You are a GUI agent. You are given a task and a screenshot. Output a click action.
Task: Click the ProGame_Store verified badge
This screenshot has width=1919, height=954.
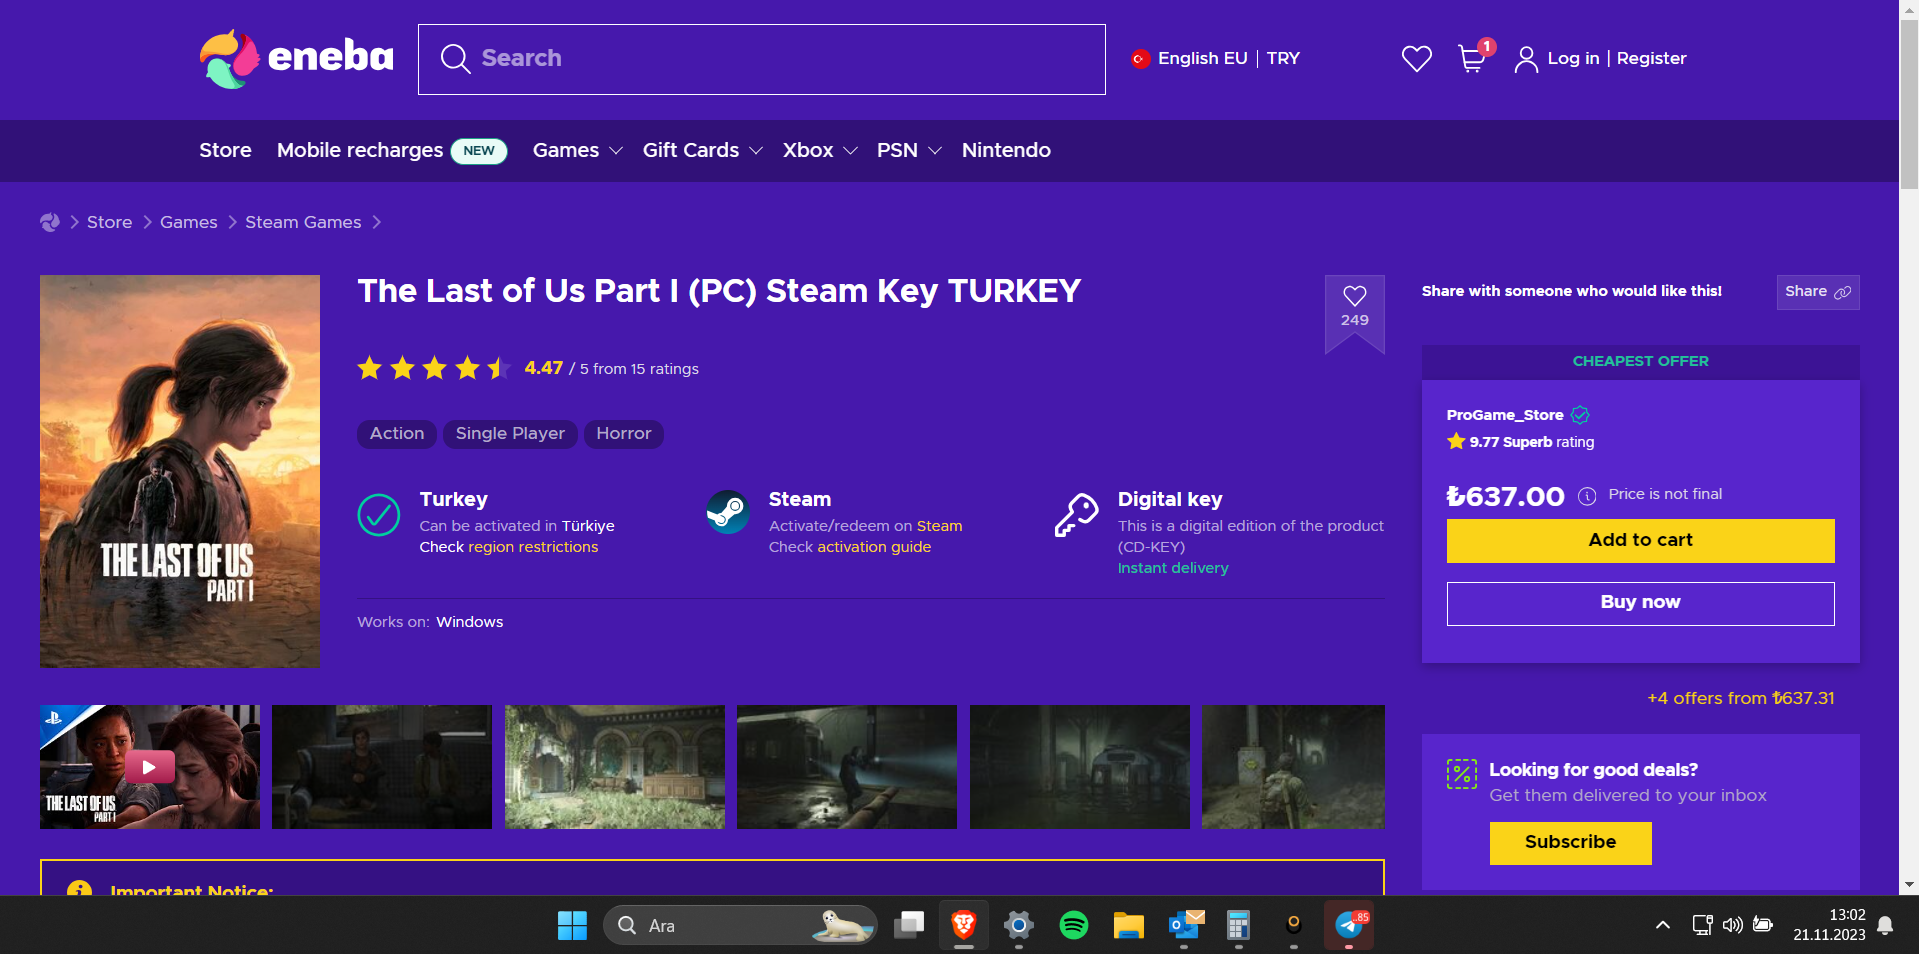coord(1580,415)
